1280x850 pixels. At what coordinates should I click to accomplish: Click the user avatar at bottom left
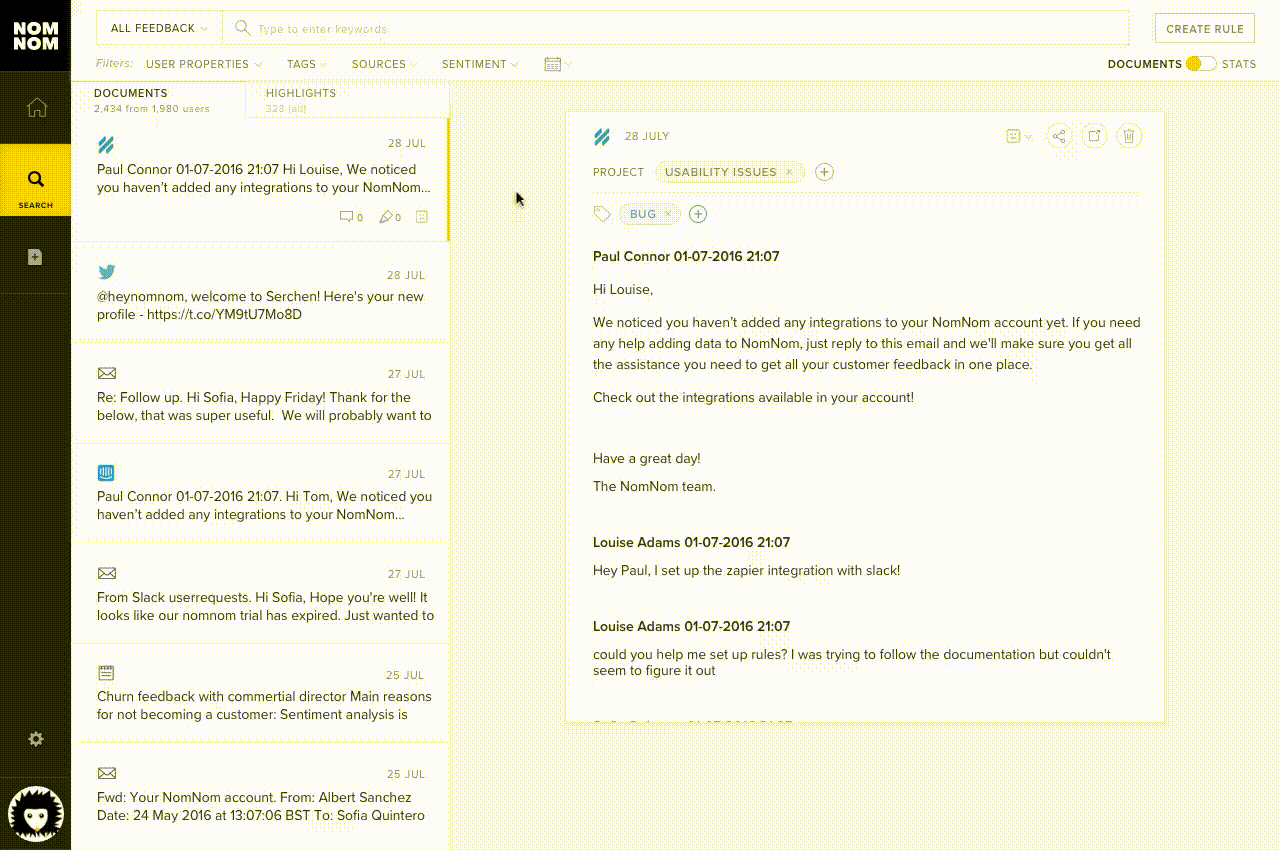click(36, 813)
